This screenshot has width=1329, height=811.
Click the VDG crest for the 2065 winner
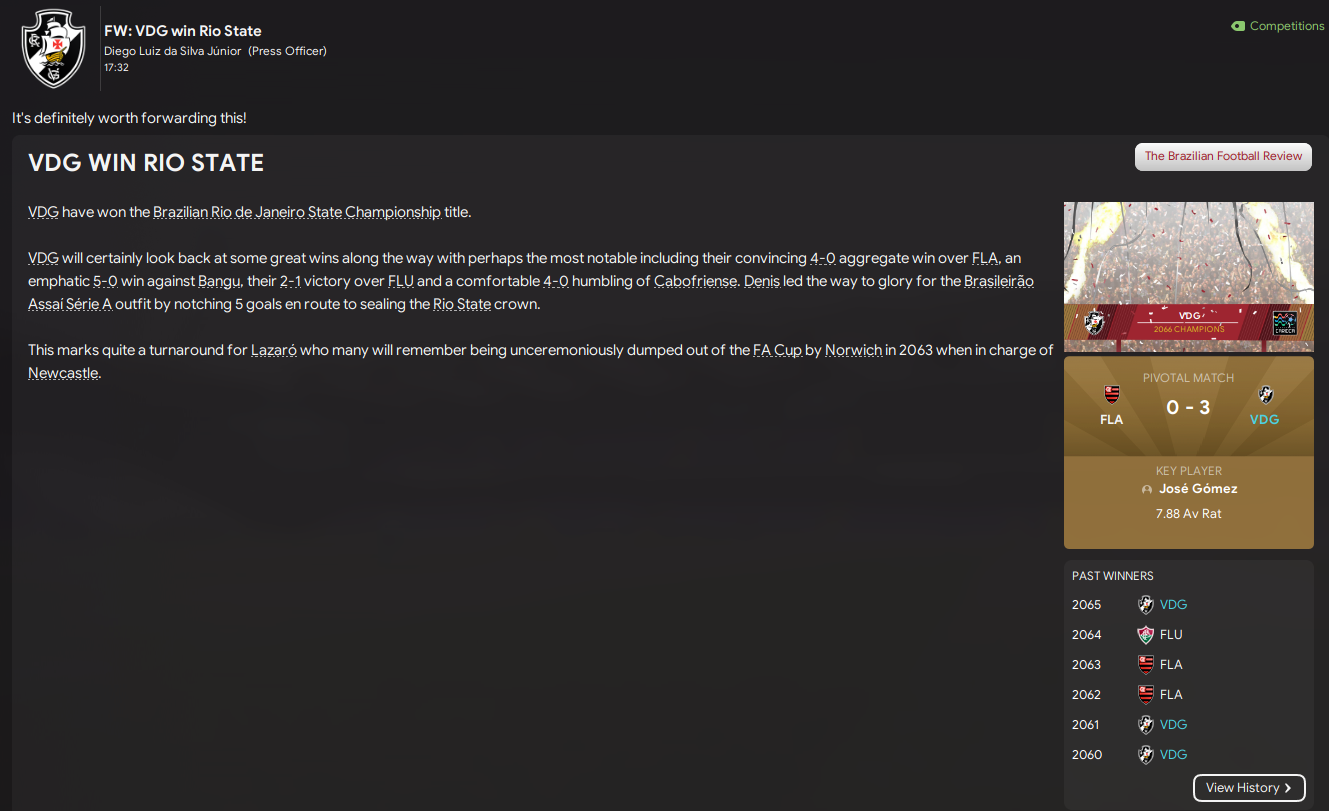tap(1146, 604)
